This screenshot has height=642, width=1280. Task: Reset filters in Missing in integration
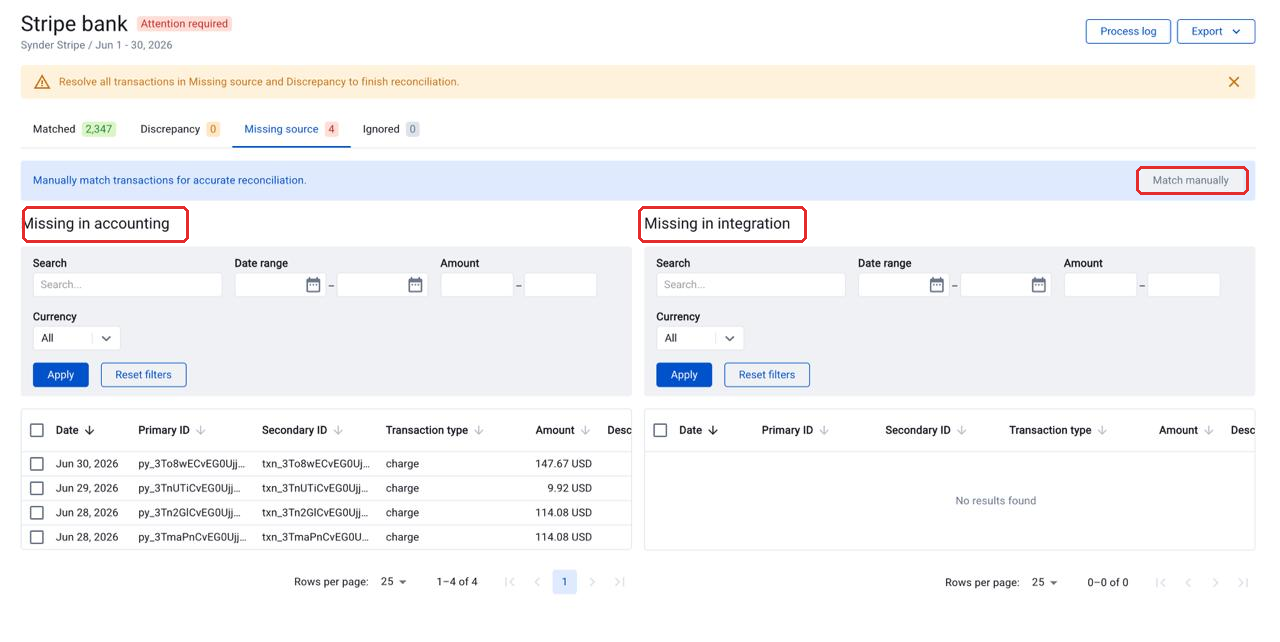click(767, 375)
